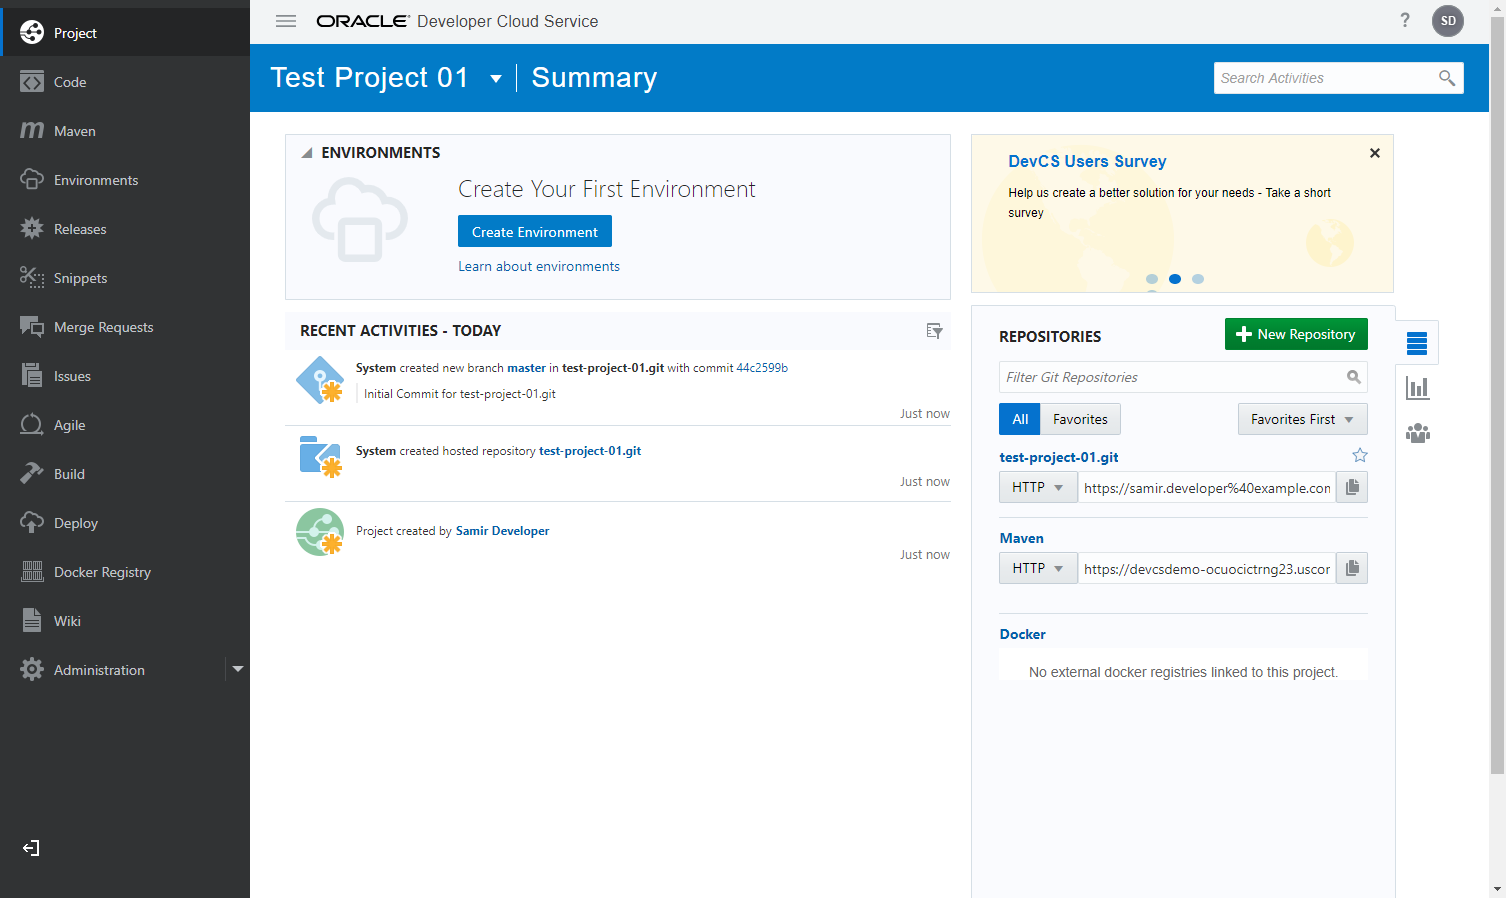Click the Filter Git Repositories search icon
The image size is (1506, 898).
pyautogui.click(x=1353, y=377)
